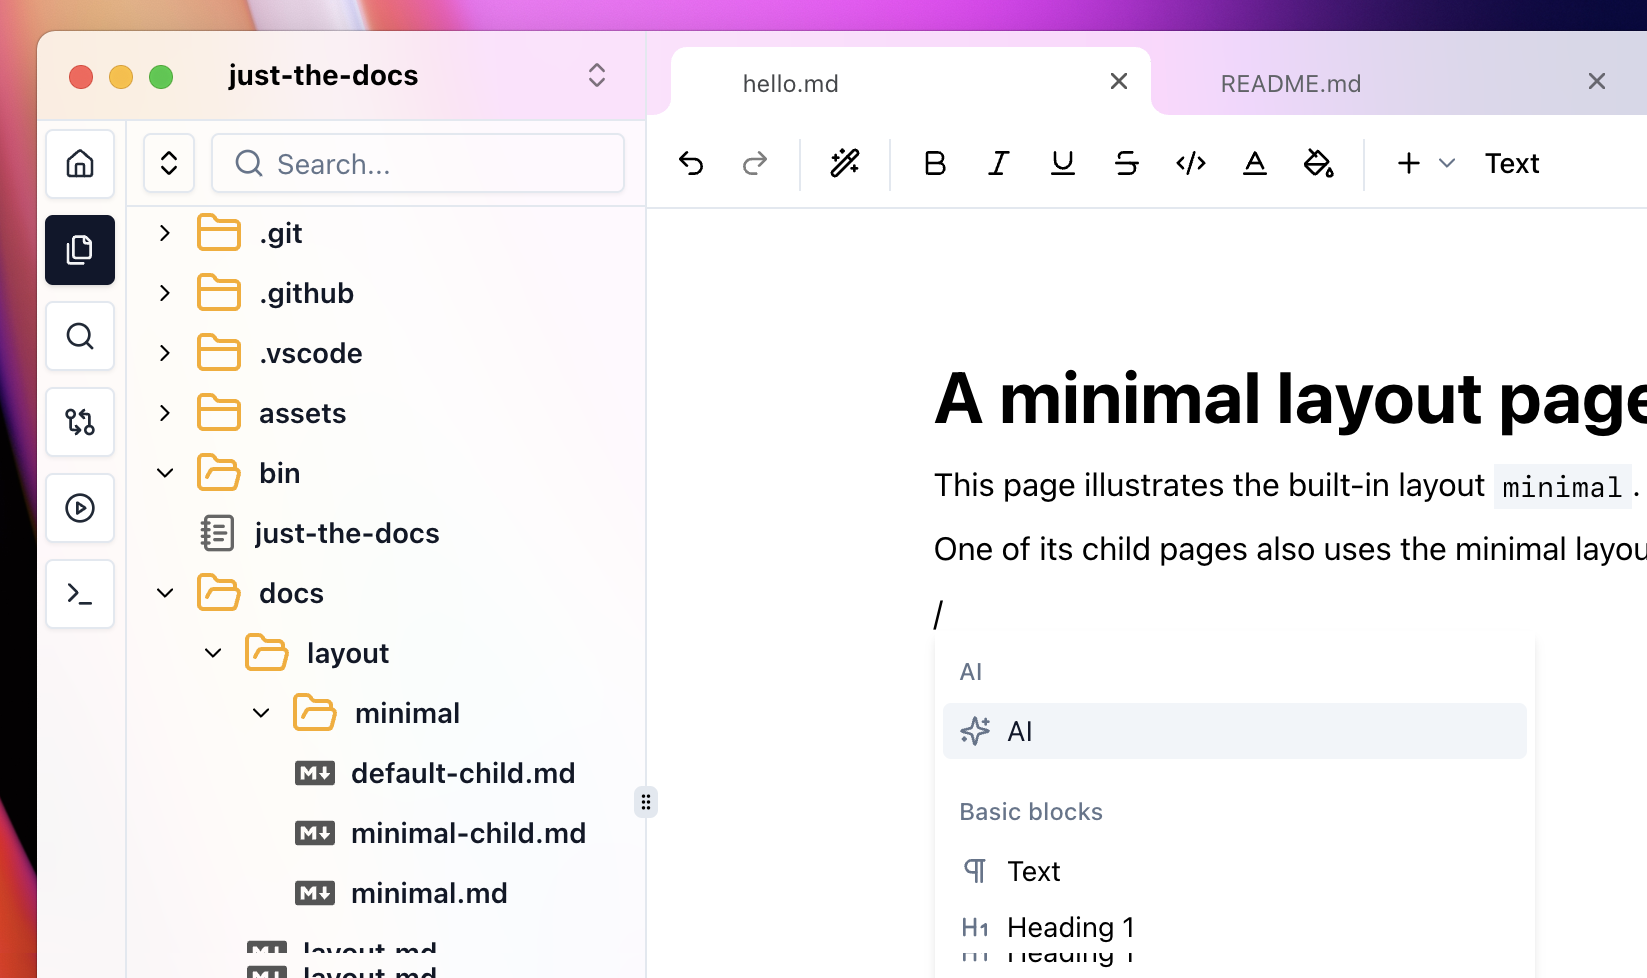Open minimal-child.md file
The height and width of the screenshot is (978, 1647).
click(x=468, y=833)
